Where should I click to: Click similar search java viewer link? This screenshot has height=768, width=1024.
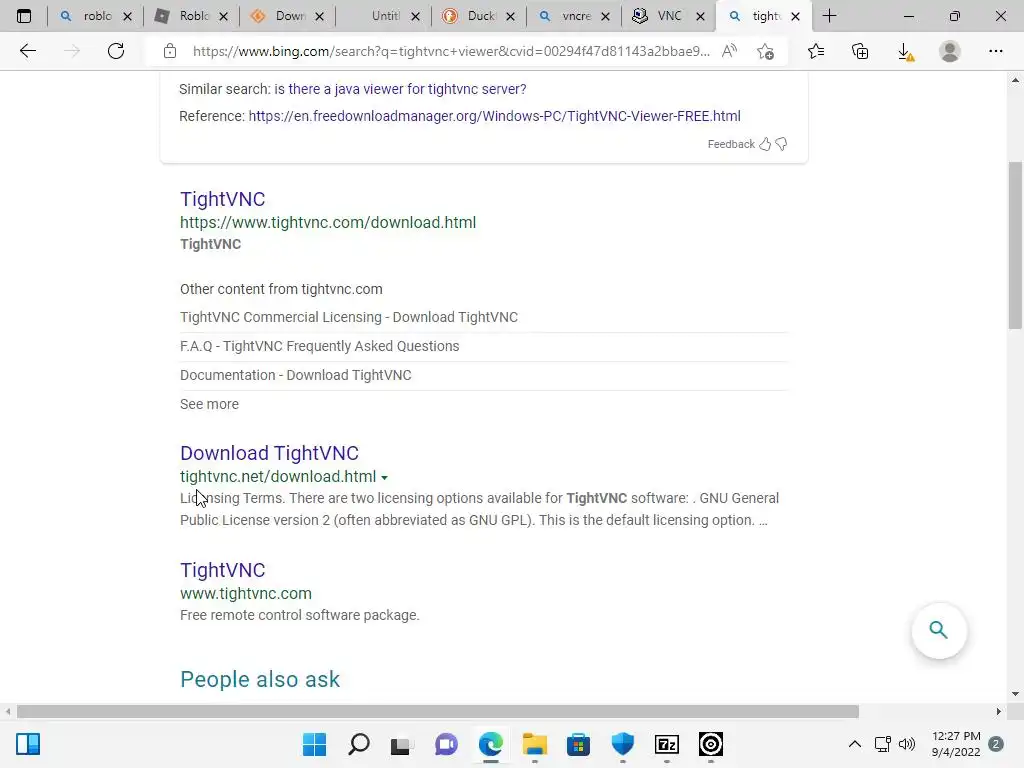pyautogui.click(x=400, y=89)
